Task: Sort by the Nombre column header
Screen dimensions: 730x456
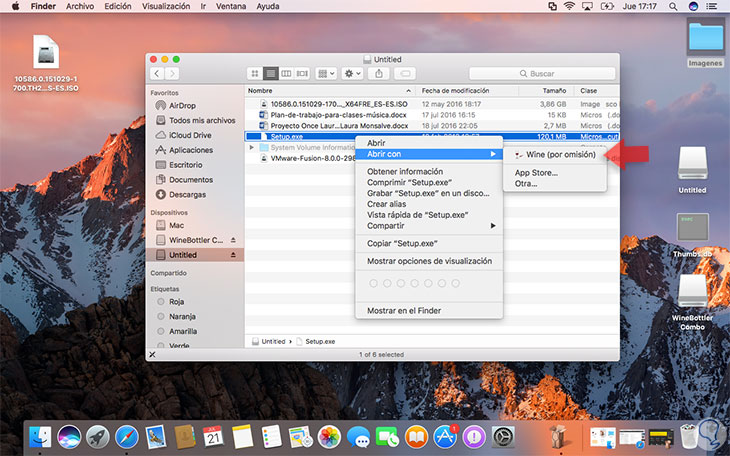Action: [330, 91]
